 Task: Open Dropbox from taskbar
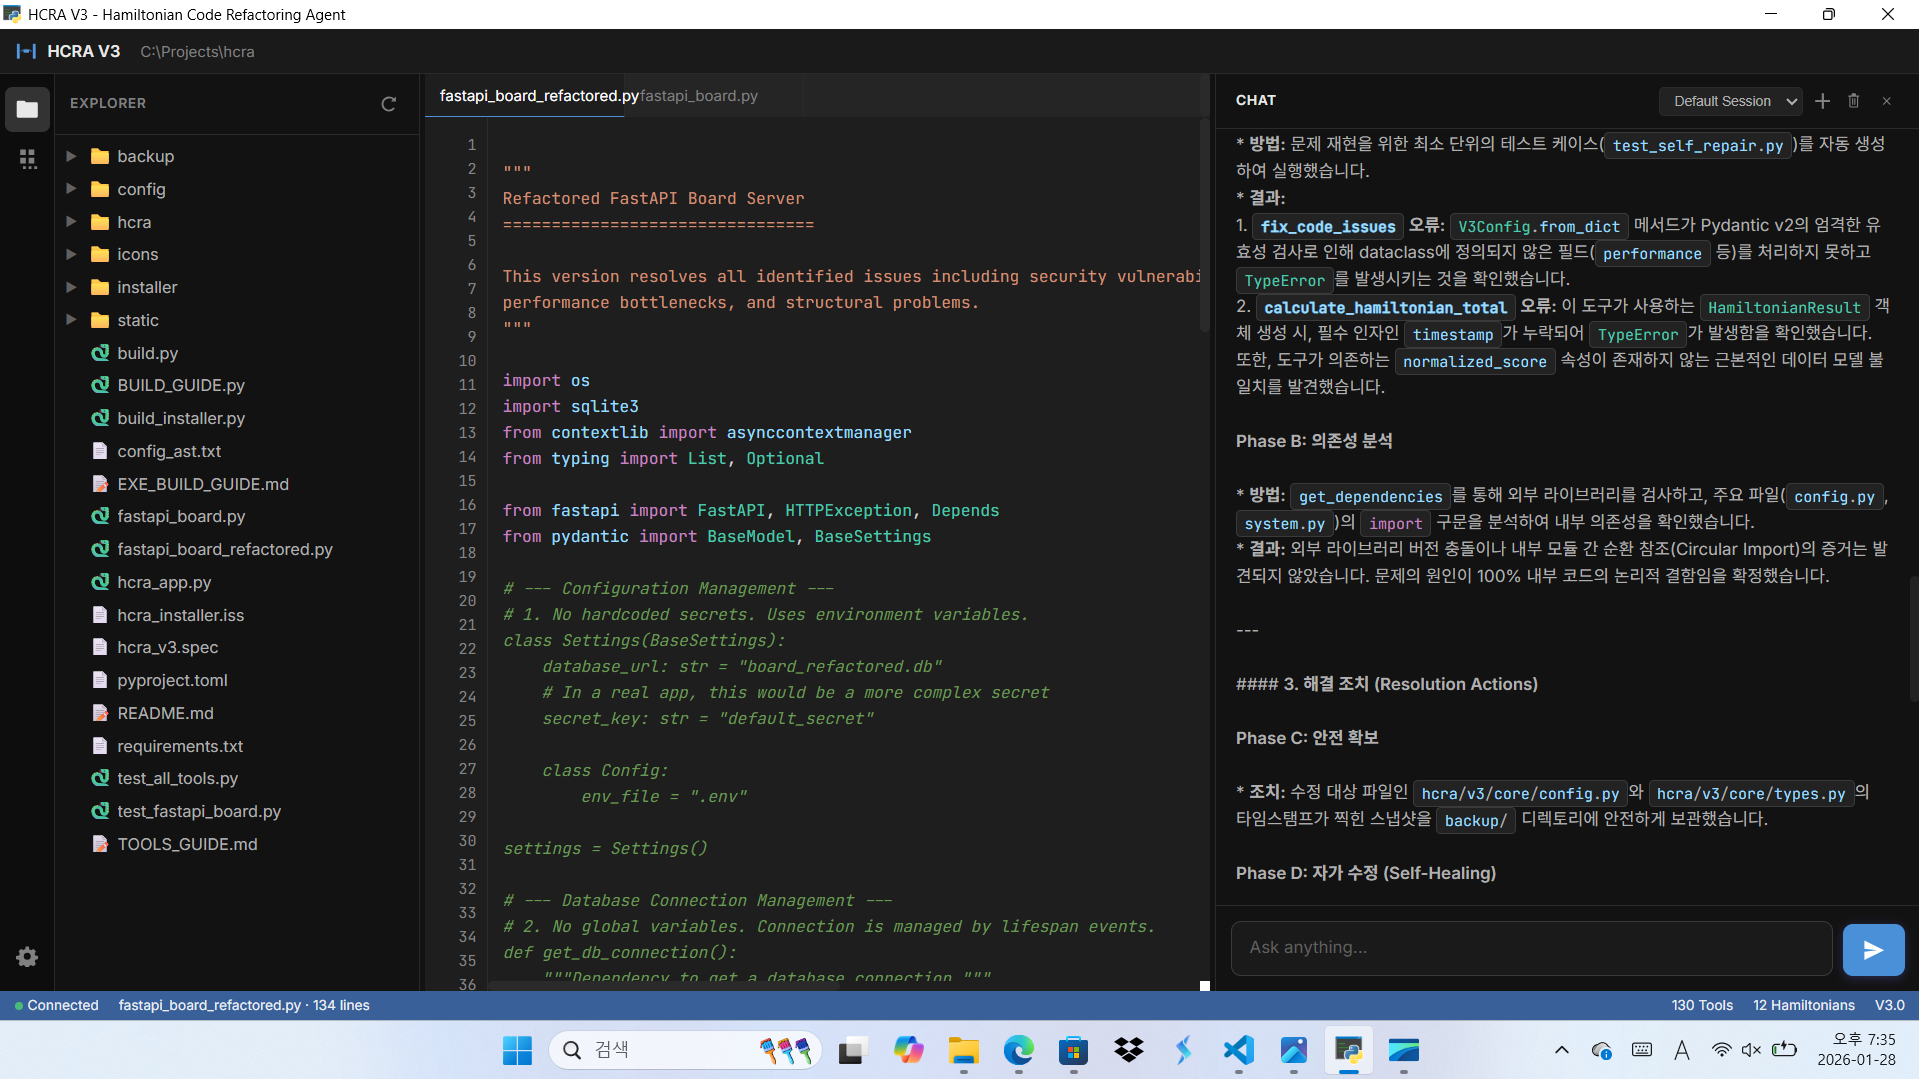tap(1128, 1050)
